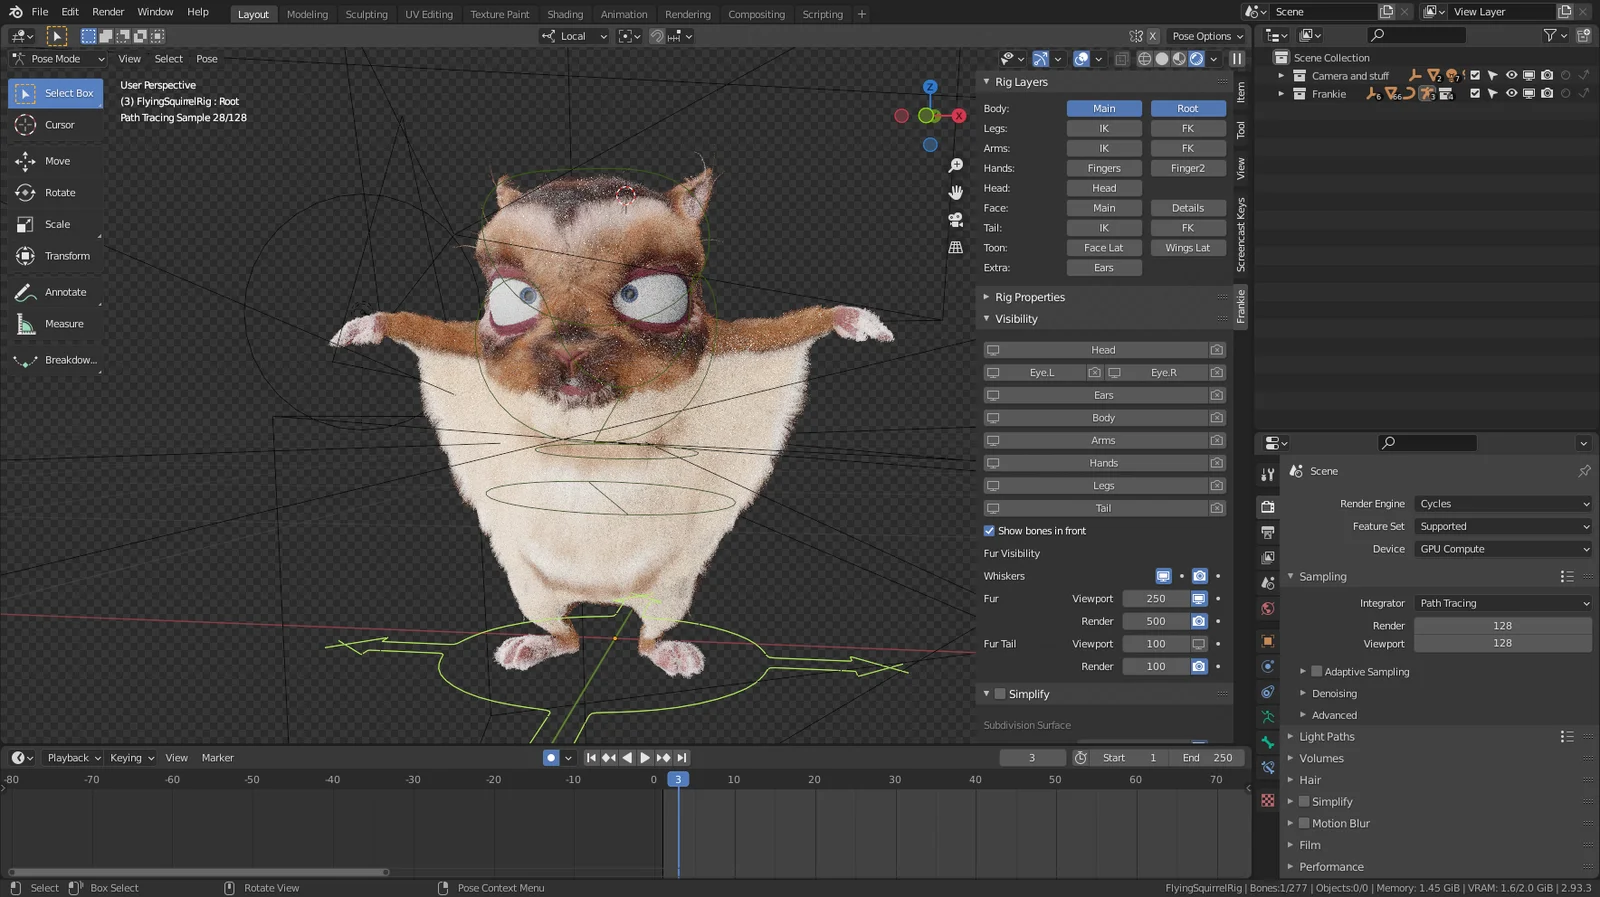Play animation forward
1600x897 pixels.
(x=645, y=758)
